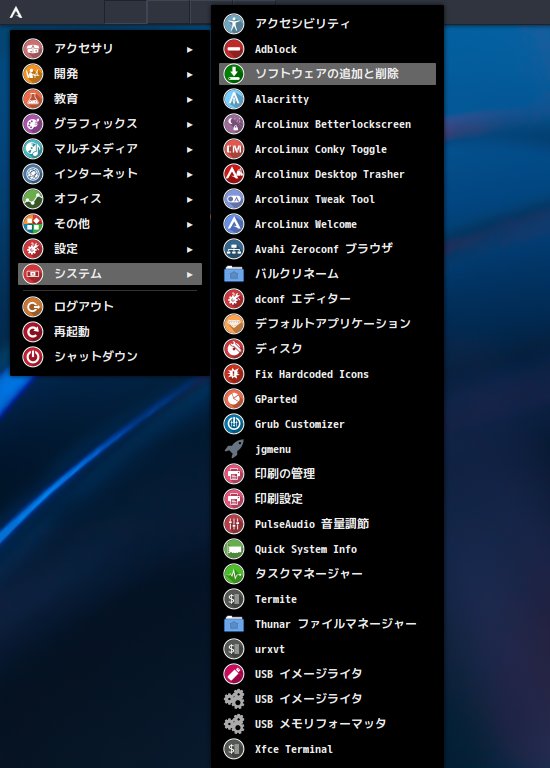
Task: Click ArcoLinux Betterlockscreen icon
Action: (x=234, y=124)
